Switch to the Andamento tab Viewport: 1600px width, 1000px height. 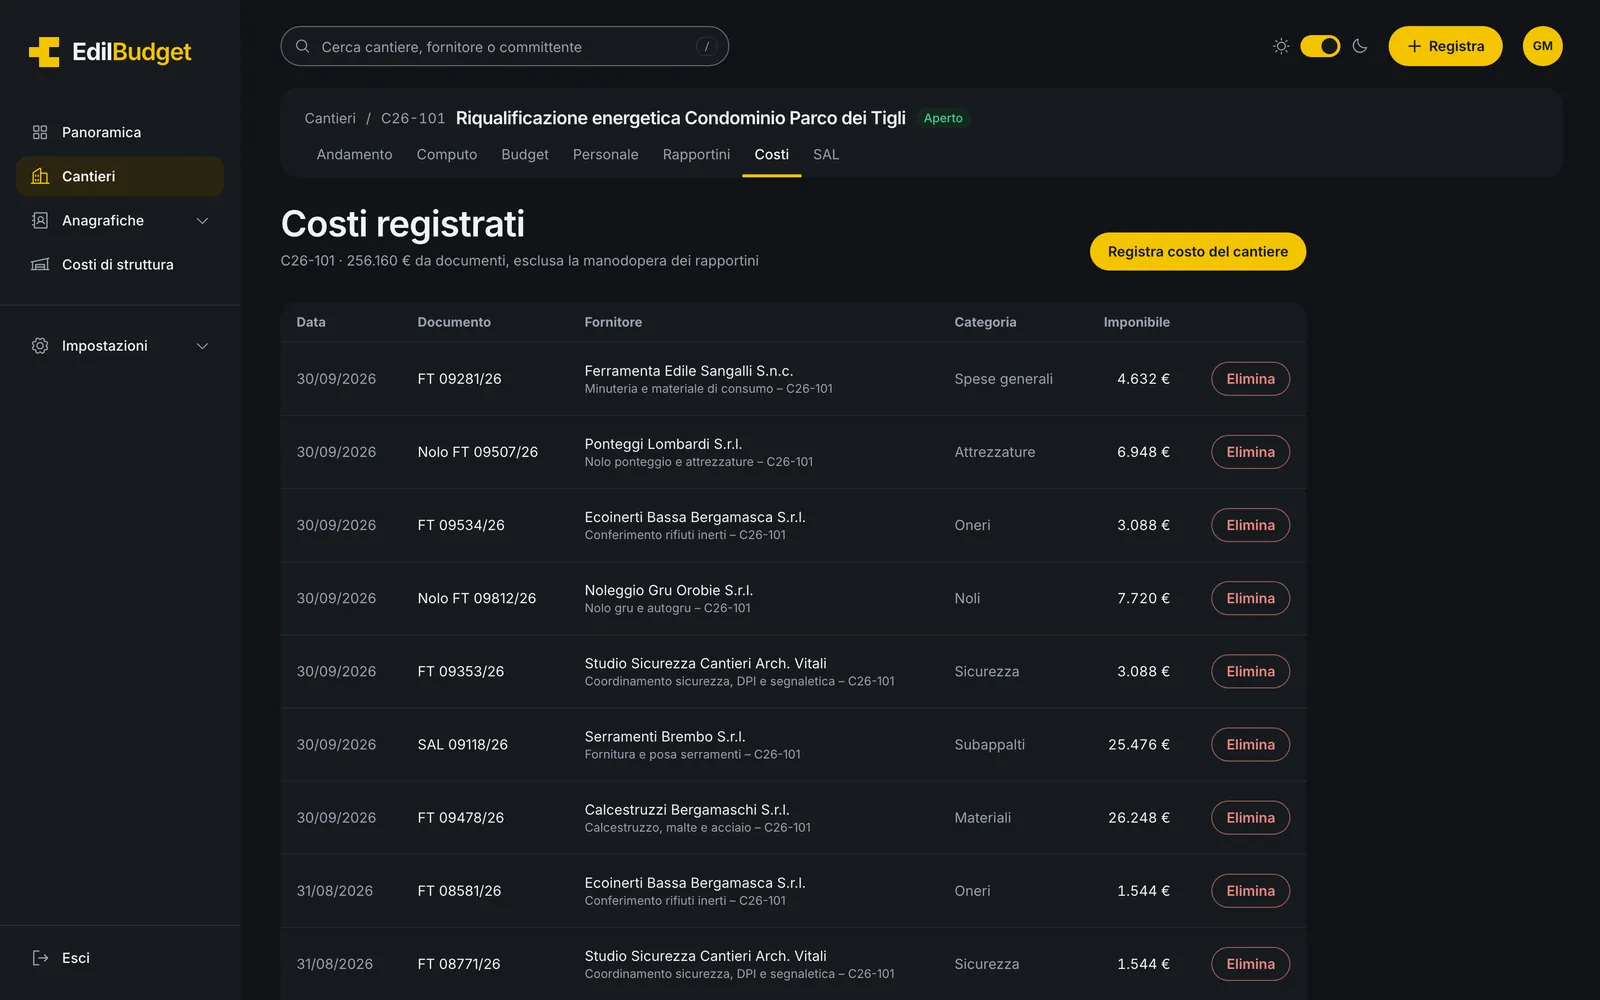coord(354,155)
